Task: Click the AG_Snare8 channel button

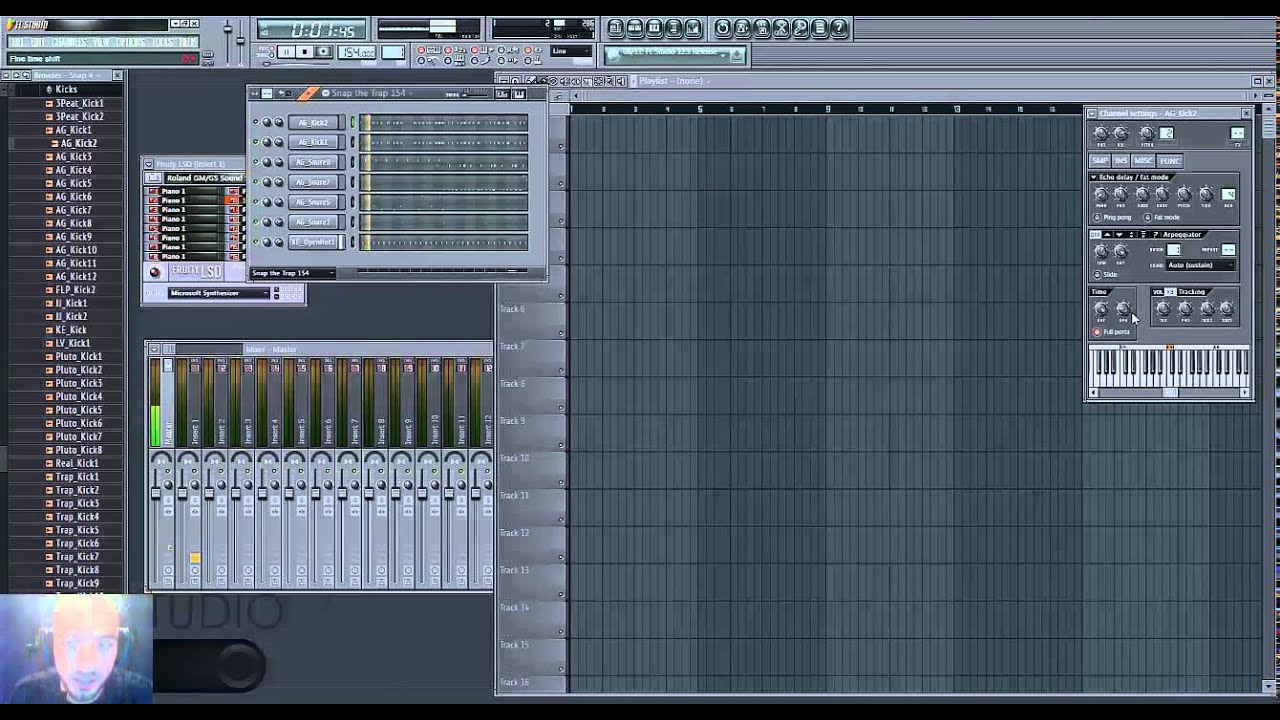Action: (315, 162)
